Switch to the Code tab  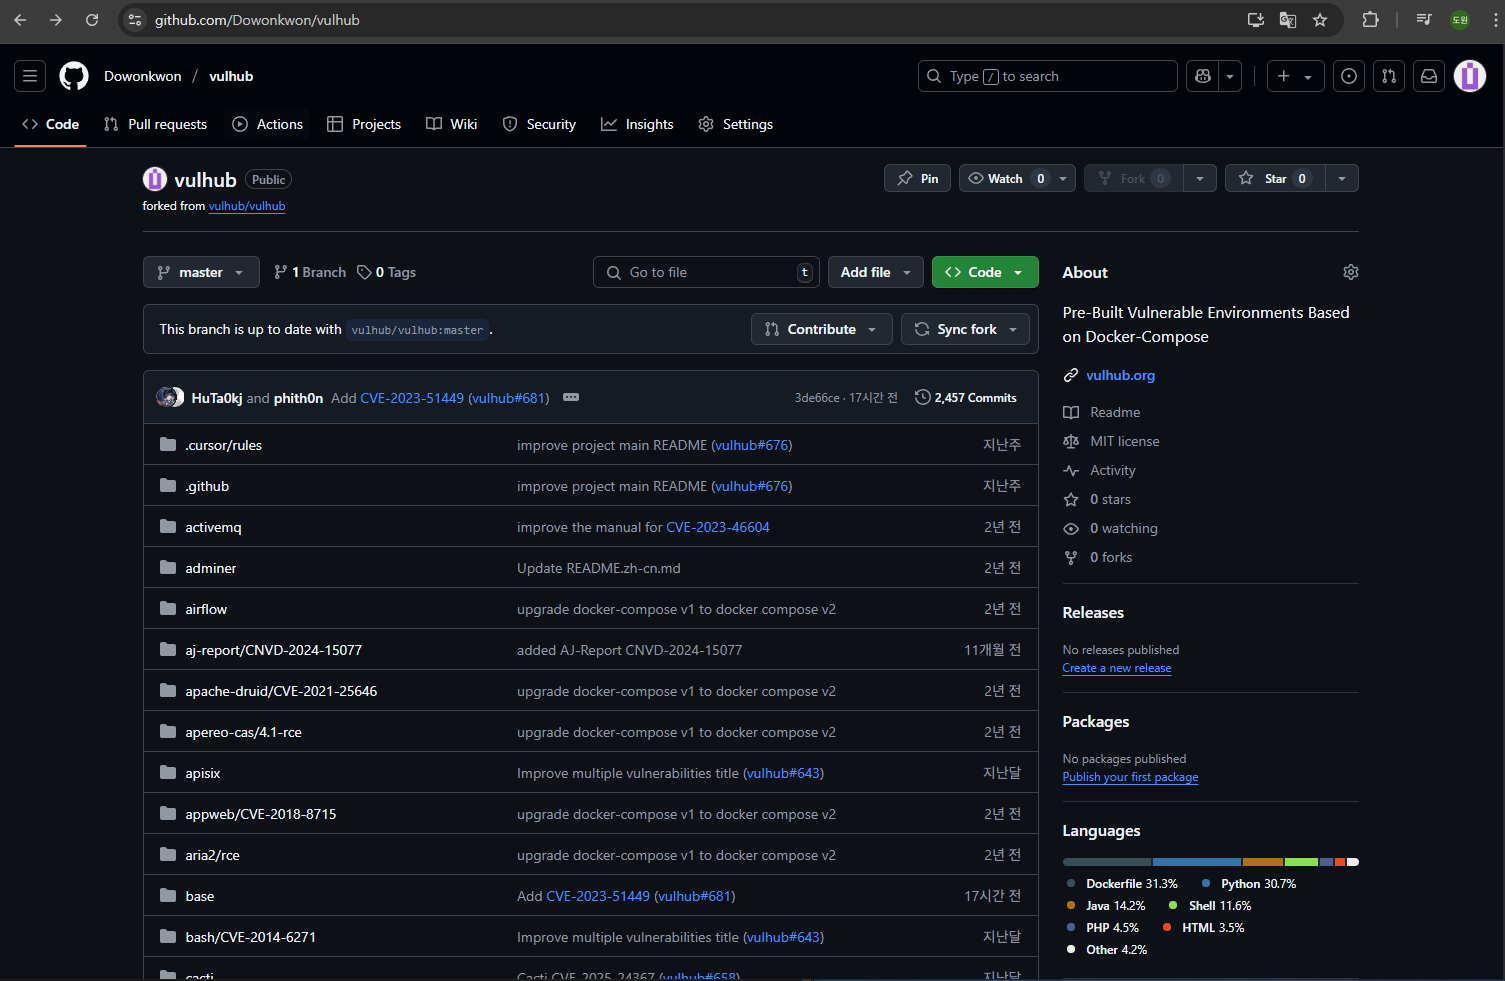coord(50,124)
